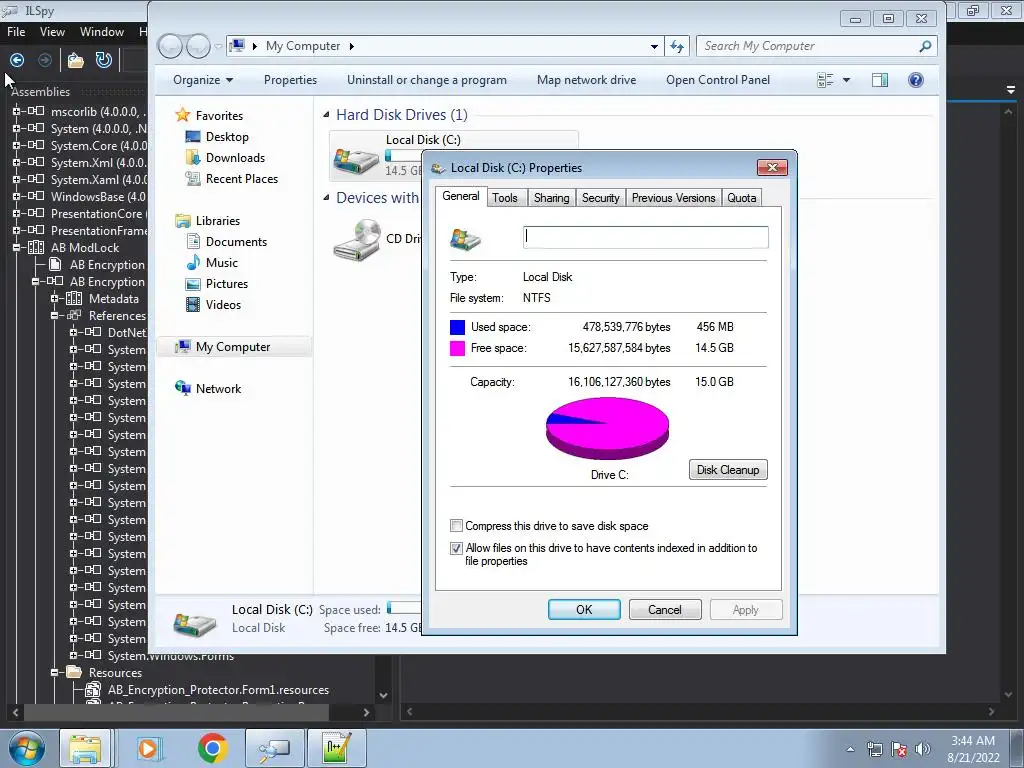Select the CD Drive icon
Viewport: 1024px width, 768px height.
[357, 240]
